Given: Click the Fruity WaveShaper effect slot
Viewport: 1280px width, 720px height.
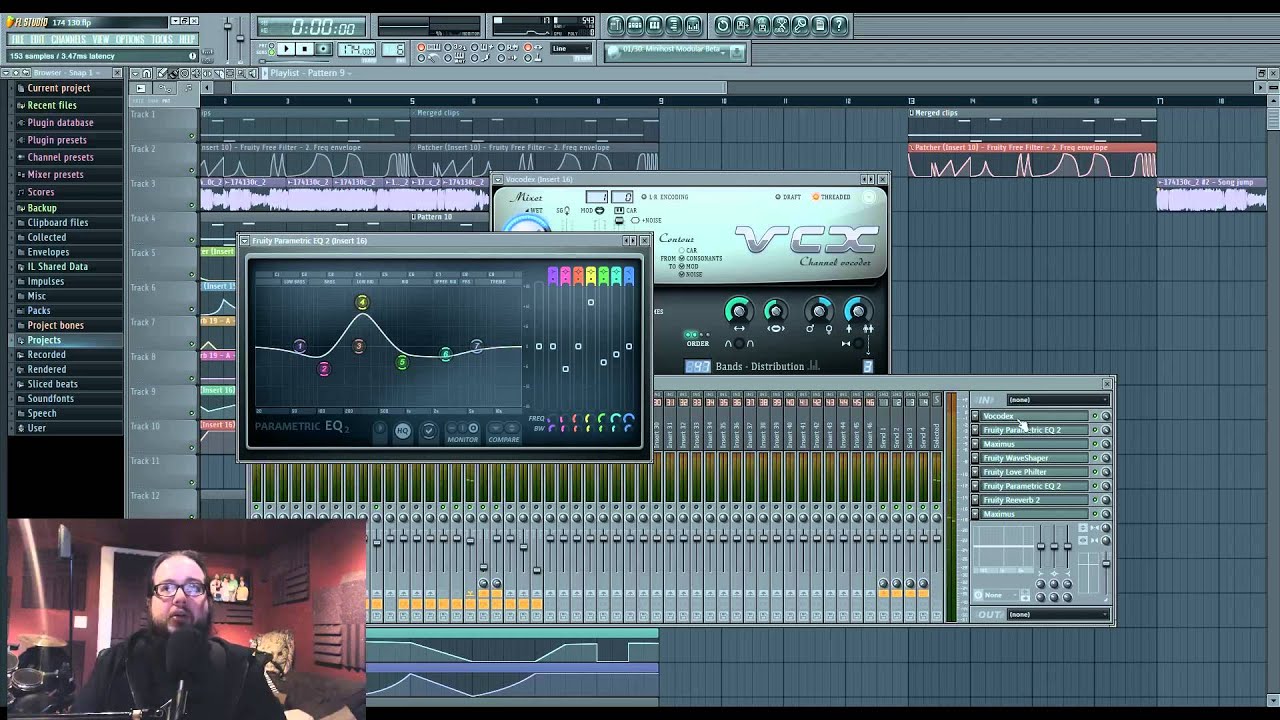Looking at the screenshot, I should [1034, 458].
